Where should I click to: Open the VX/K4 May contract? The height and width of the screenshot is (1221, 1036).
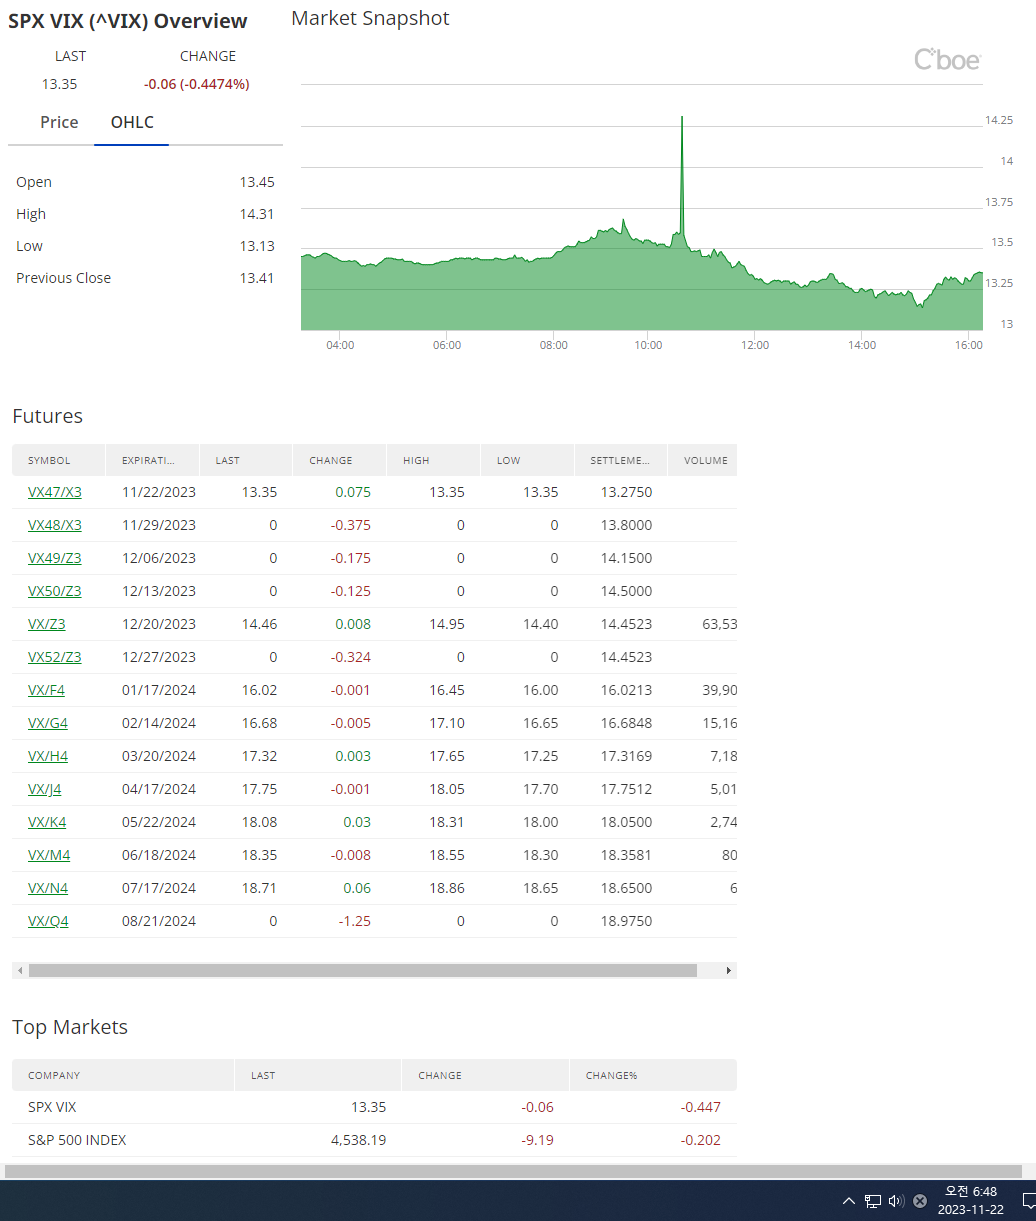pyautogui.click(x=47, y=822)
